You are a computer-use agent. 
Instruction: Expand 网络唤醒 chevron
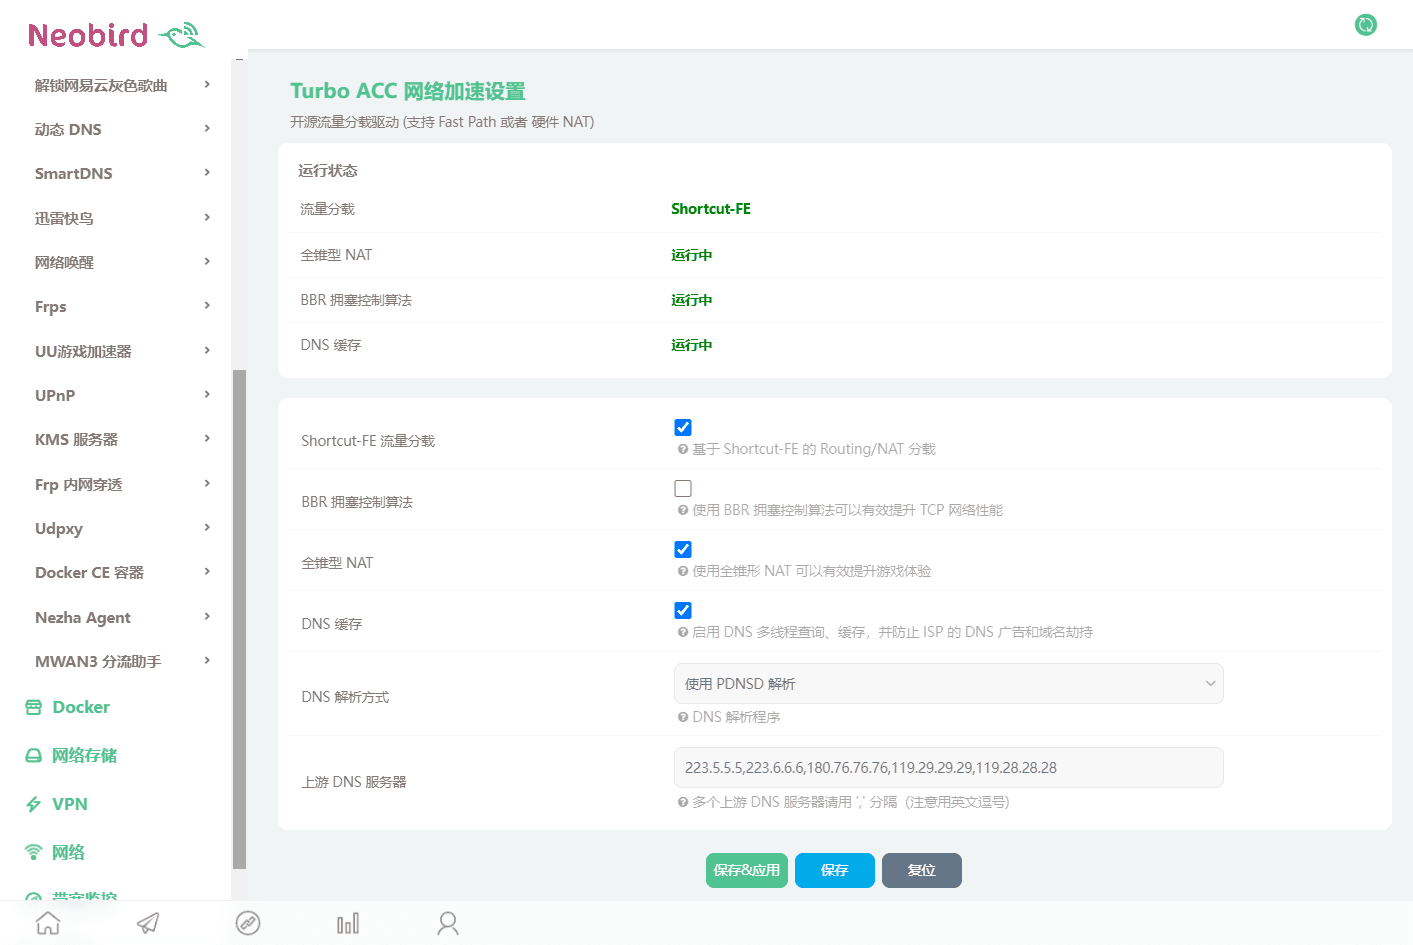pyautogui.click(x=207, y=261)
